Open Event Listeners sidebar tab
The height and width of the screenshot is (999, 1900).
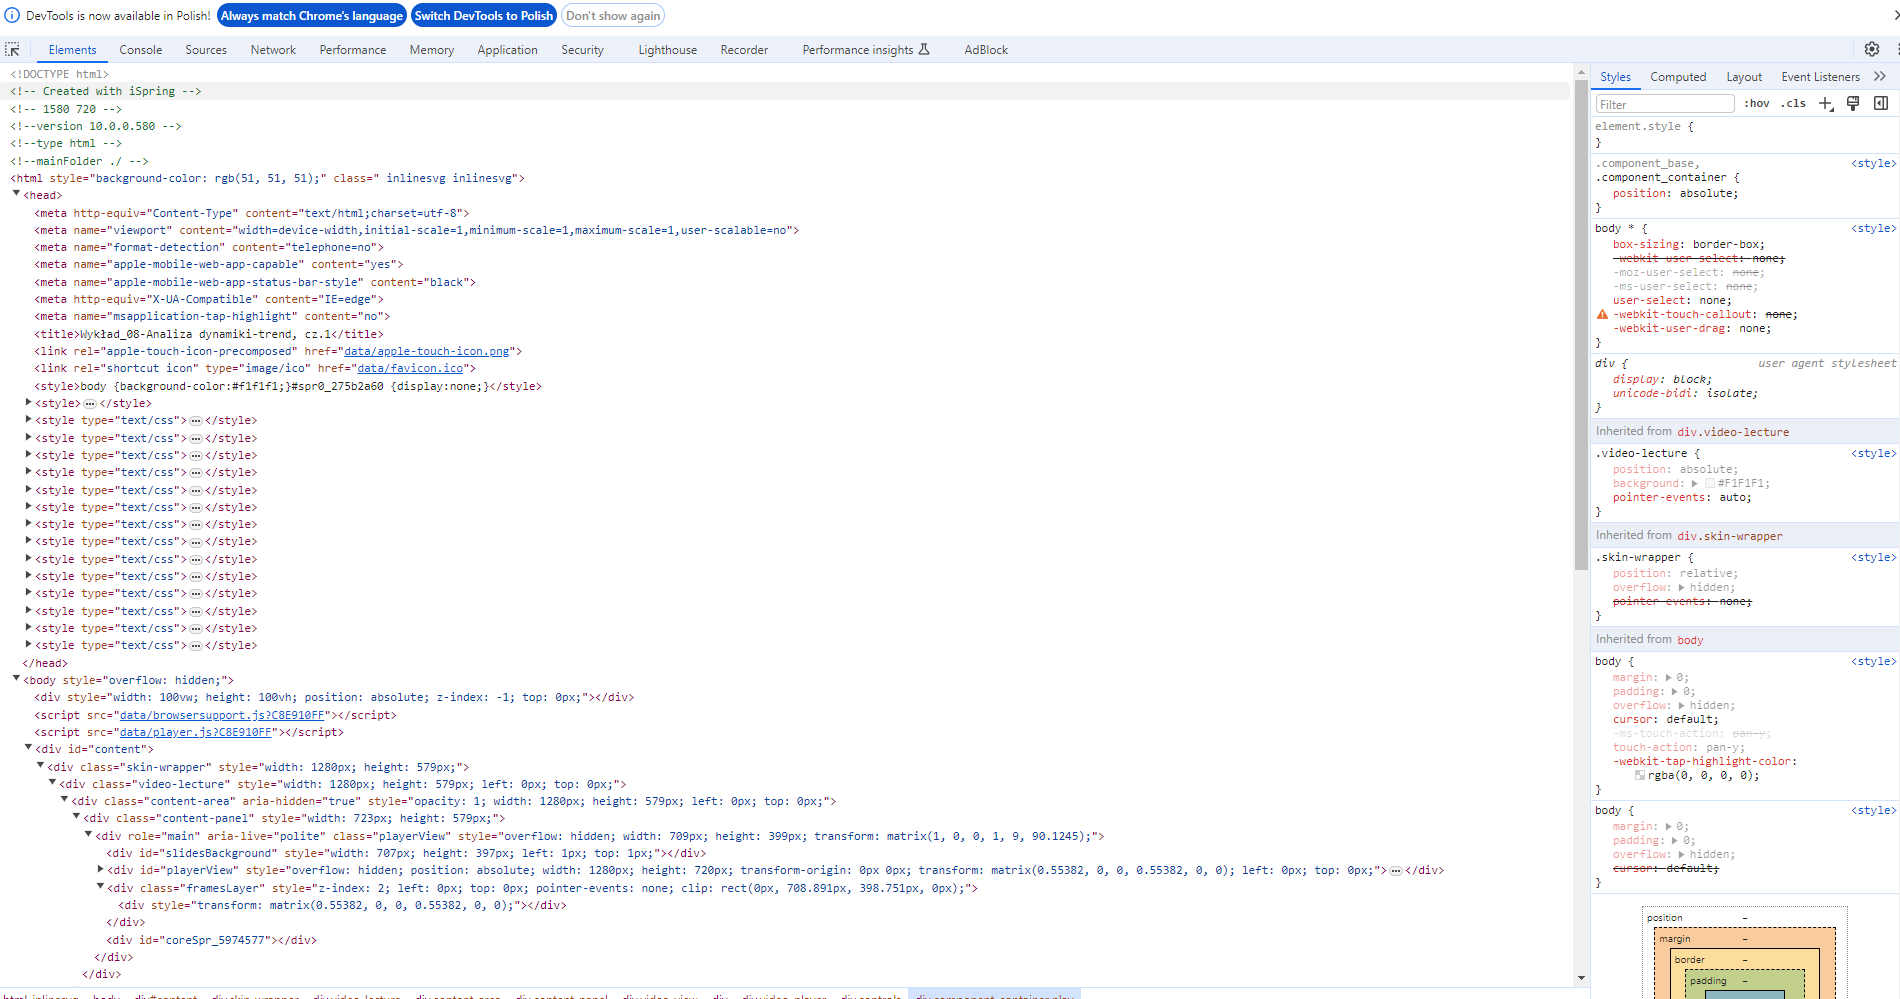pyautogui.click(x=1820, y=77)
